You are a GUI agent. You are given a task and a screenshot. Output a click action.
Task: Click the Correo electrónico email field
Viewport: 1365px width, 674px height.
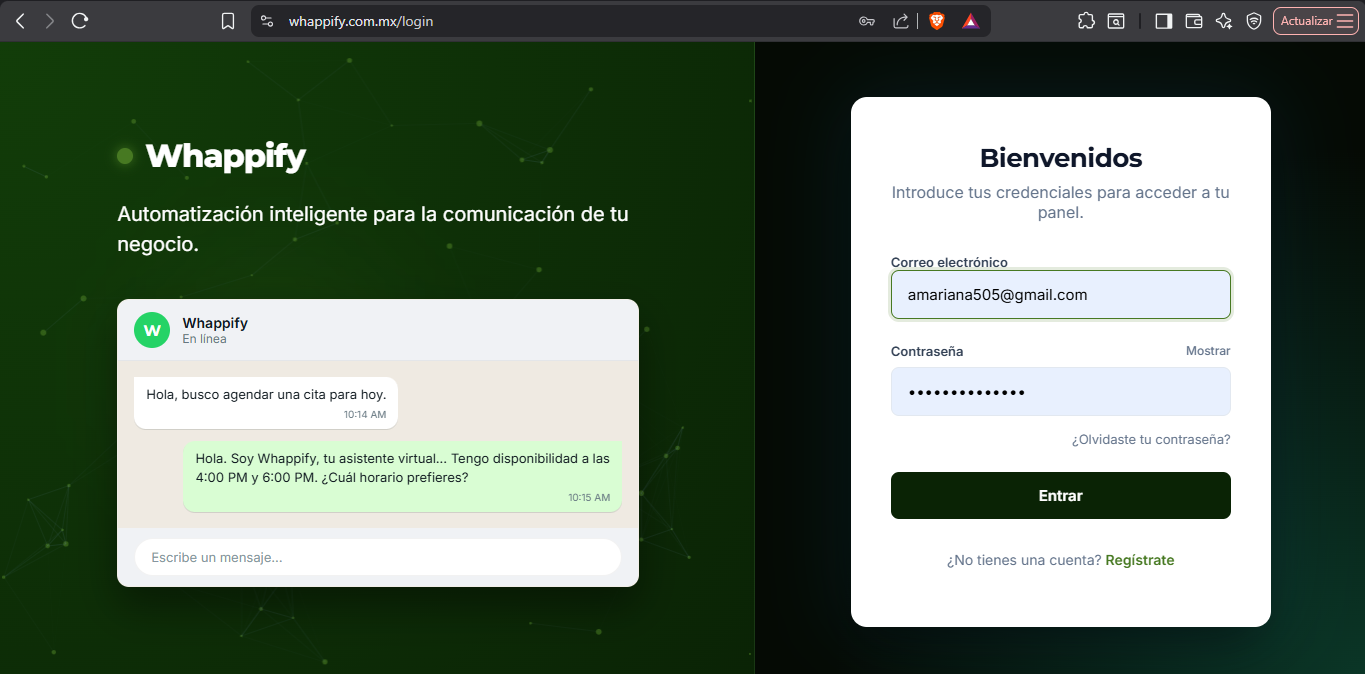click(x=1061, y=295)
